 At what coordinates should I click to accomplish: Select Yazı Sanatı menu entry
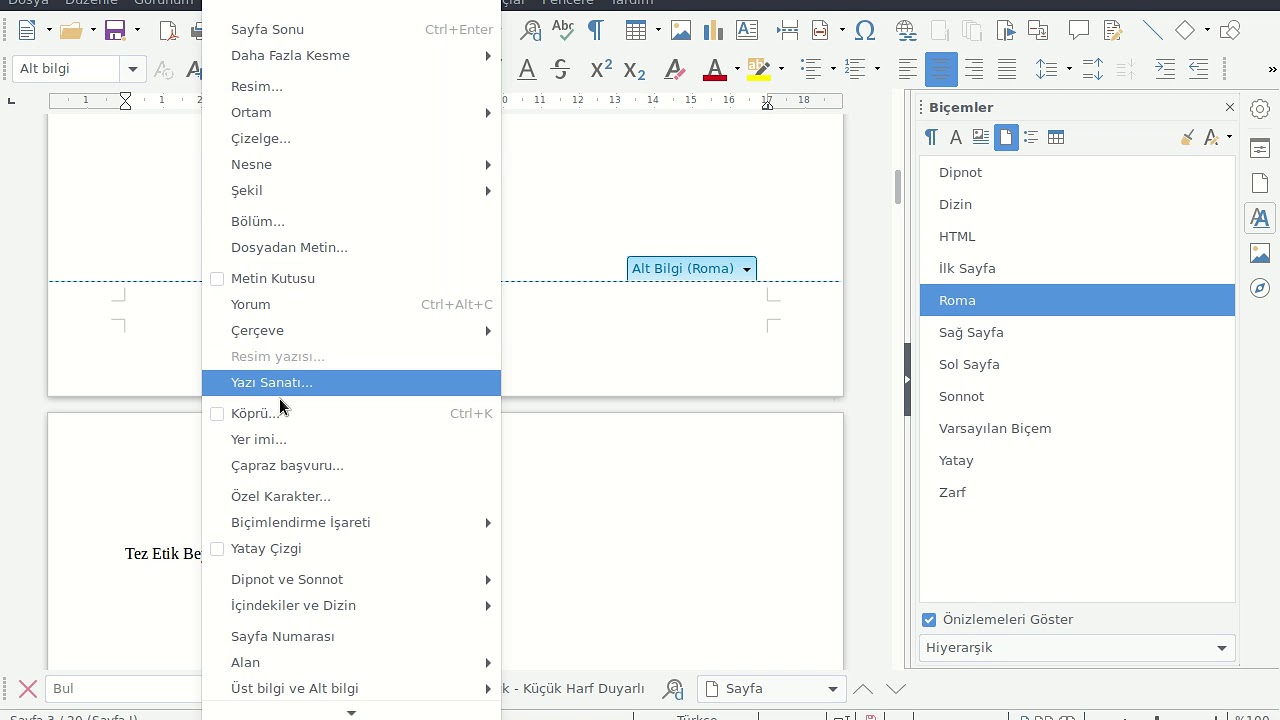351,382
